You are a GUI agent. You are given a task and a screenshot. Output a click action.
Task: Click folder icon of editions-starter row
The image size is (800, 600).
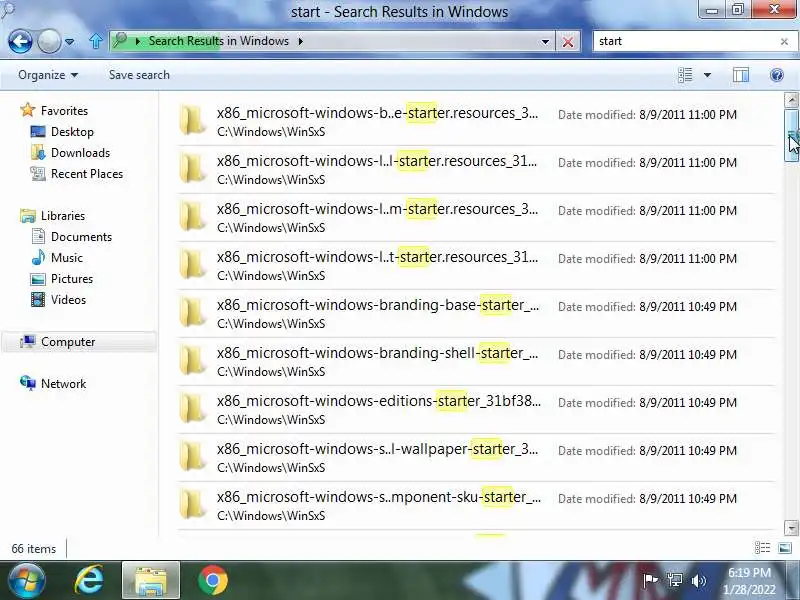tap(192, 408)
